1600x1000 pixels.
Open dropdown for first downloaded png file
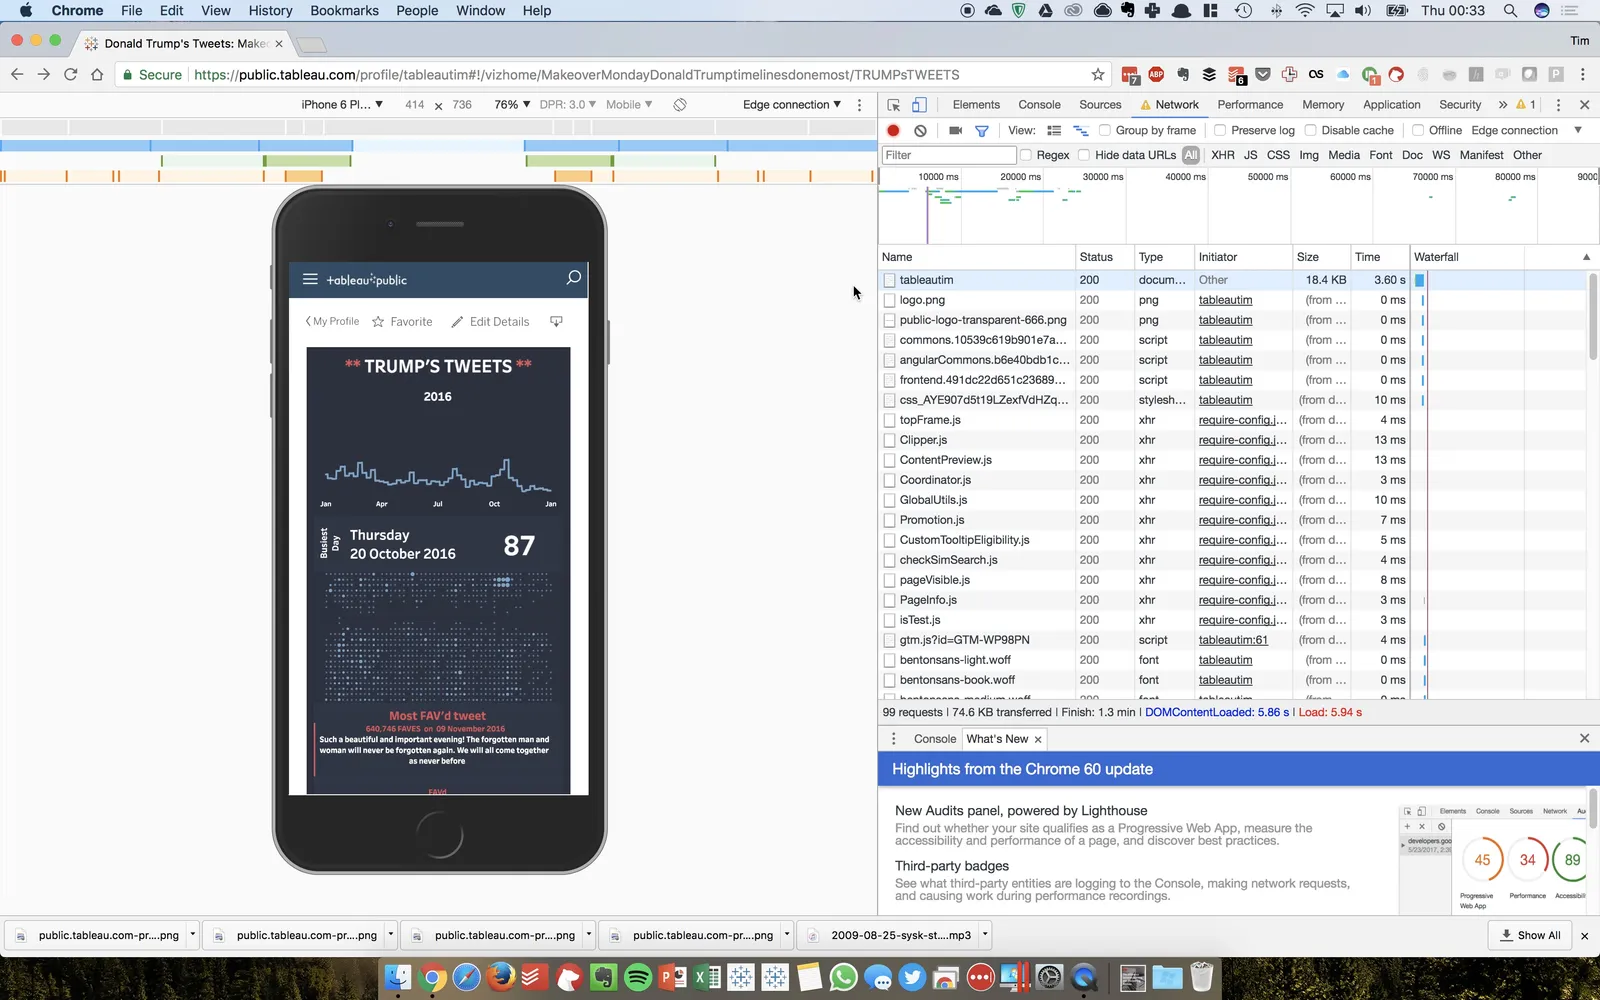point(192,935)
